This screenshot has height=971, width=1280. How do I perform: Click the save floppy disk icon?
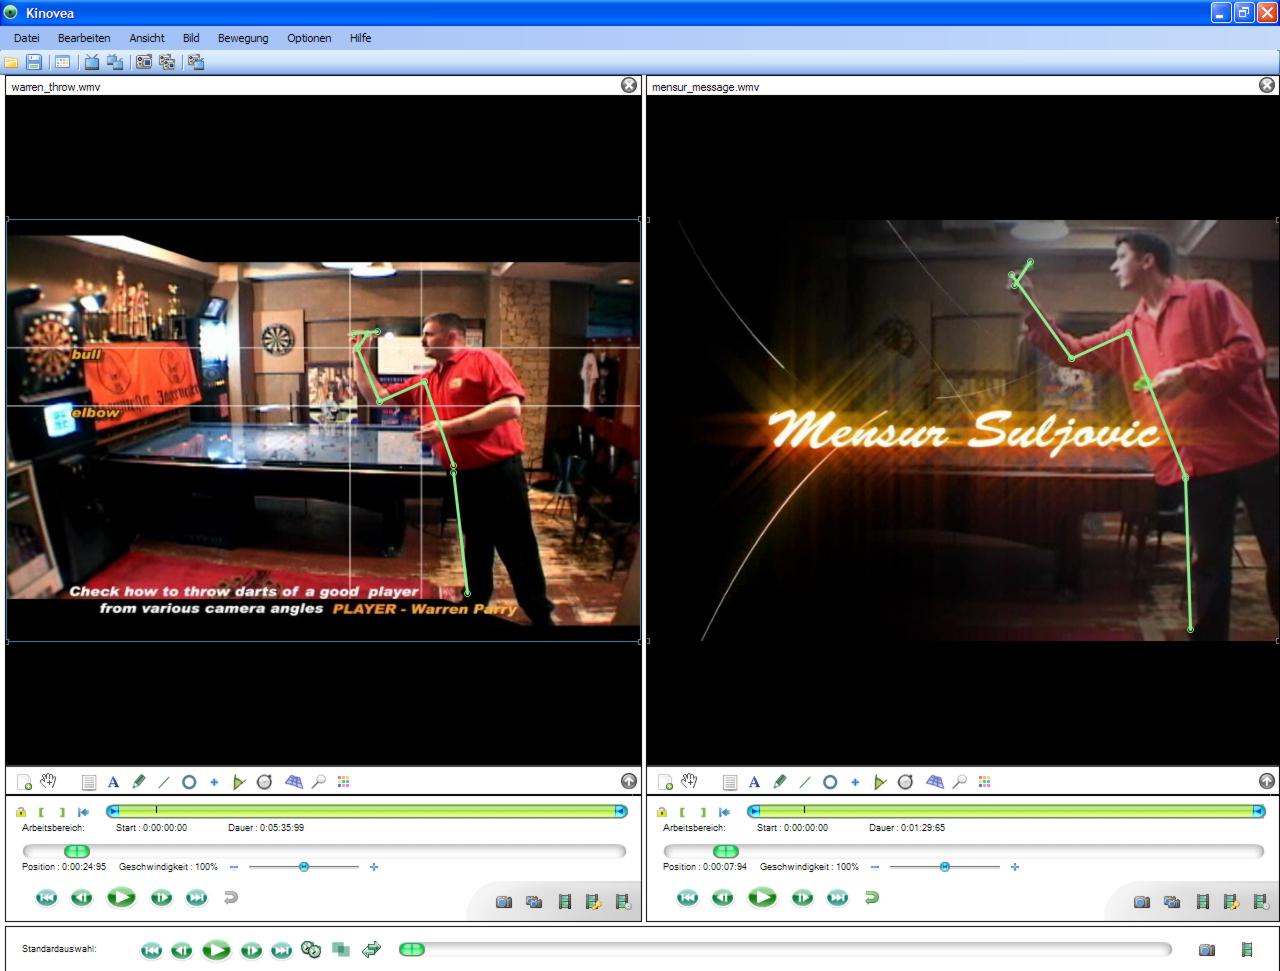click(34, 62)
